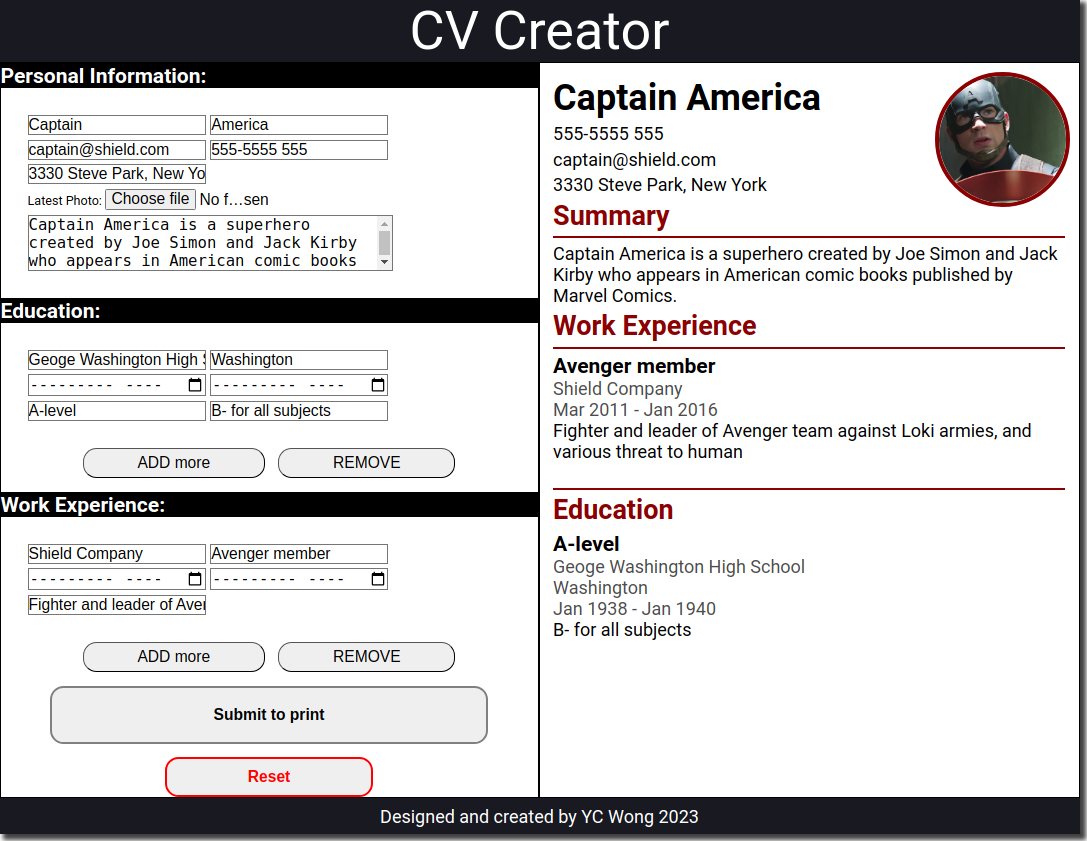Focus the last name field 'America'
The width and height of the screenshot is (1087, 841).
click(299, 125)
